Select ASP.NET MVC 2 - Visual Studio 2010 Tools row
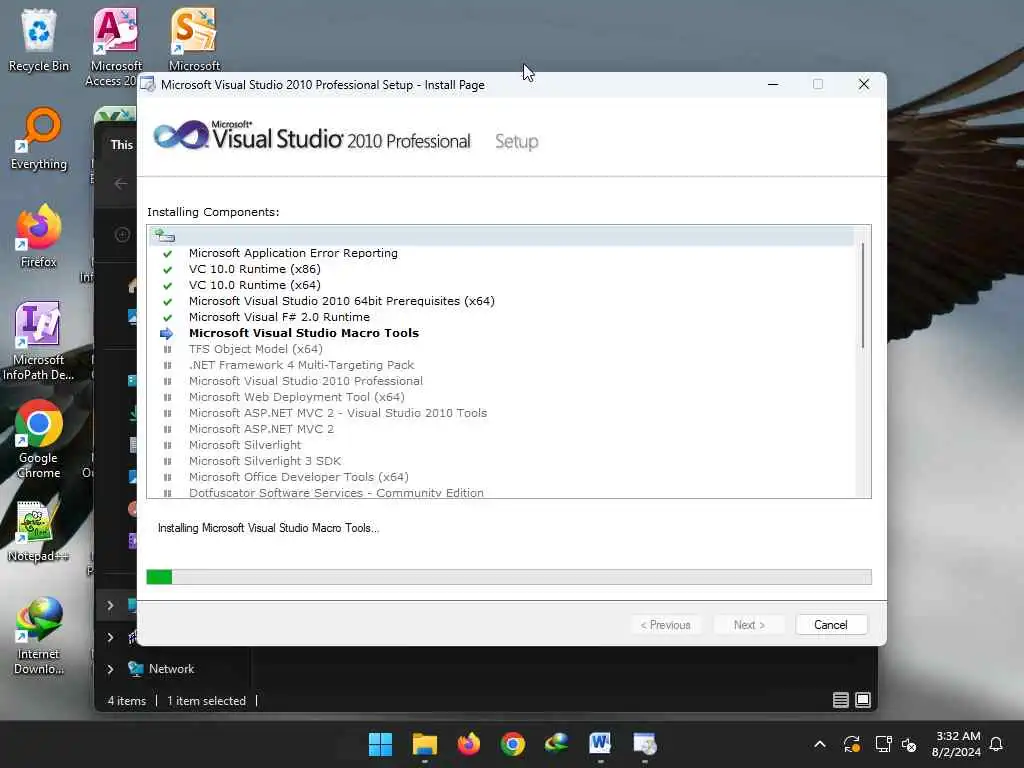1024x768 pixels. pyautogui.click(x=338, y=413)
